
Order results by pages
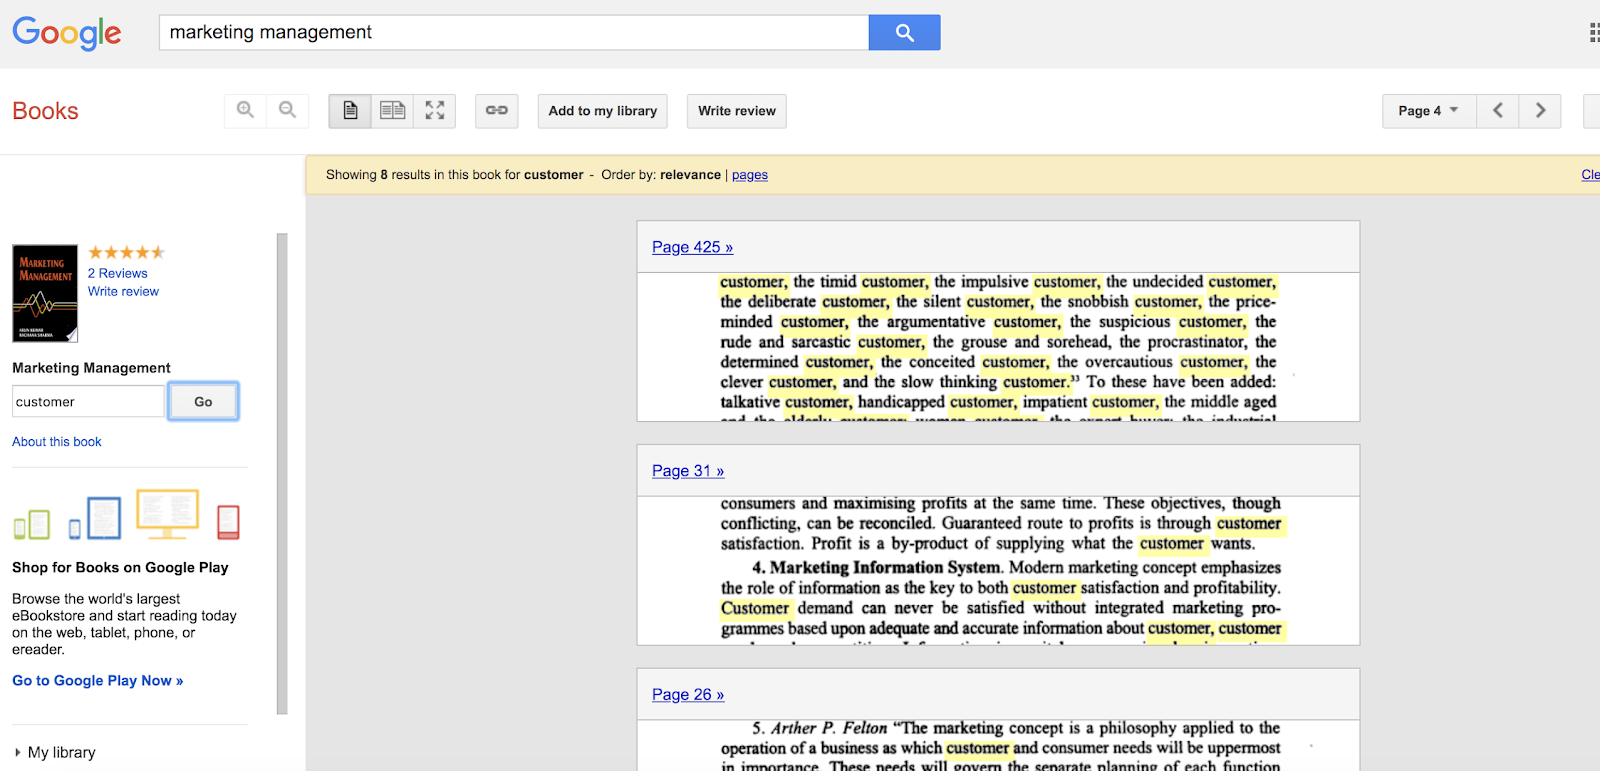pos(750,175)
